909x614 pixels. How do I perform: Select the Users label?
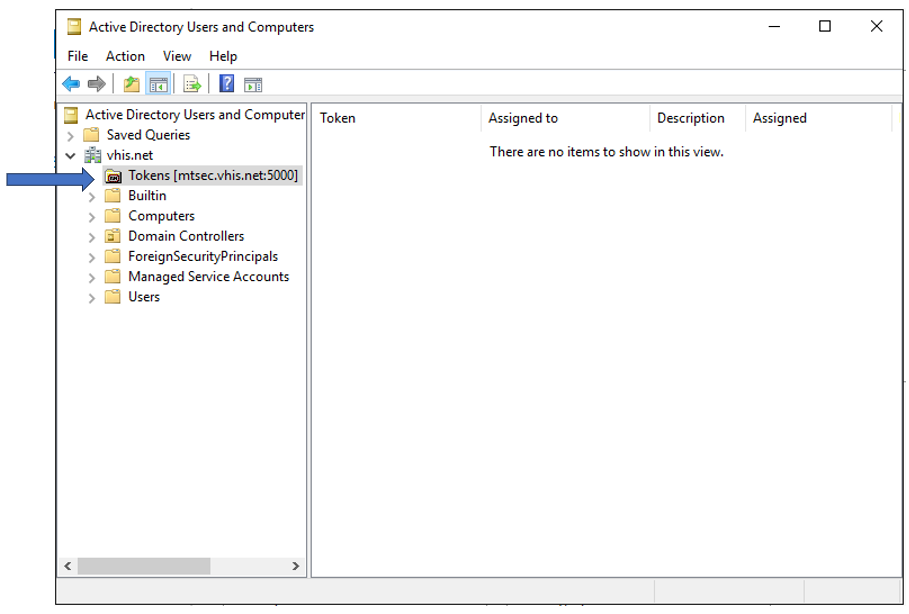(x=144, y=297)
